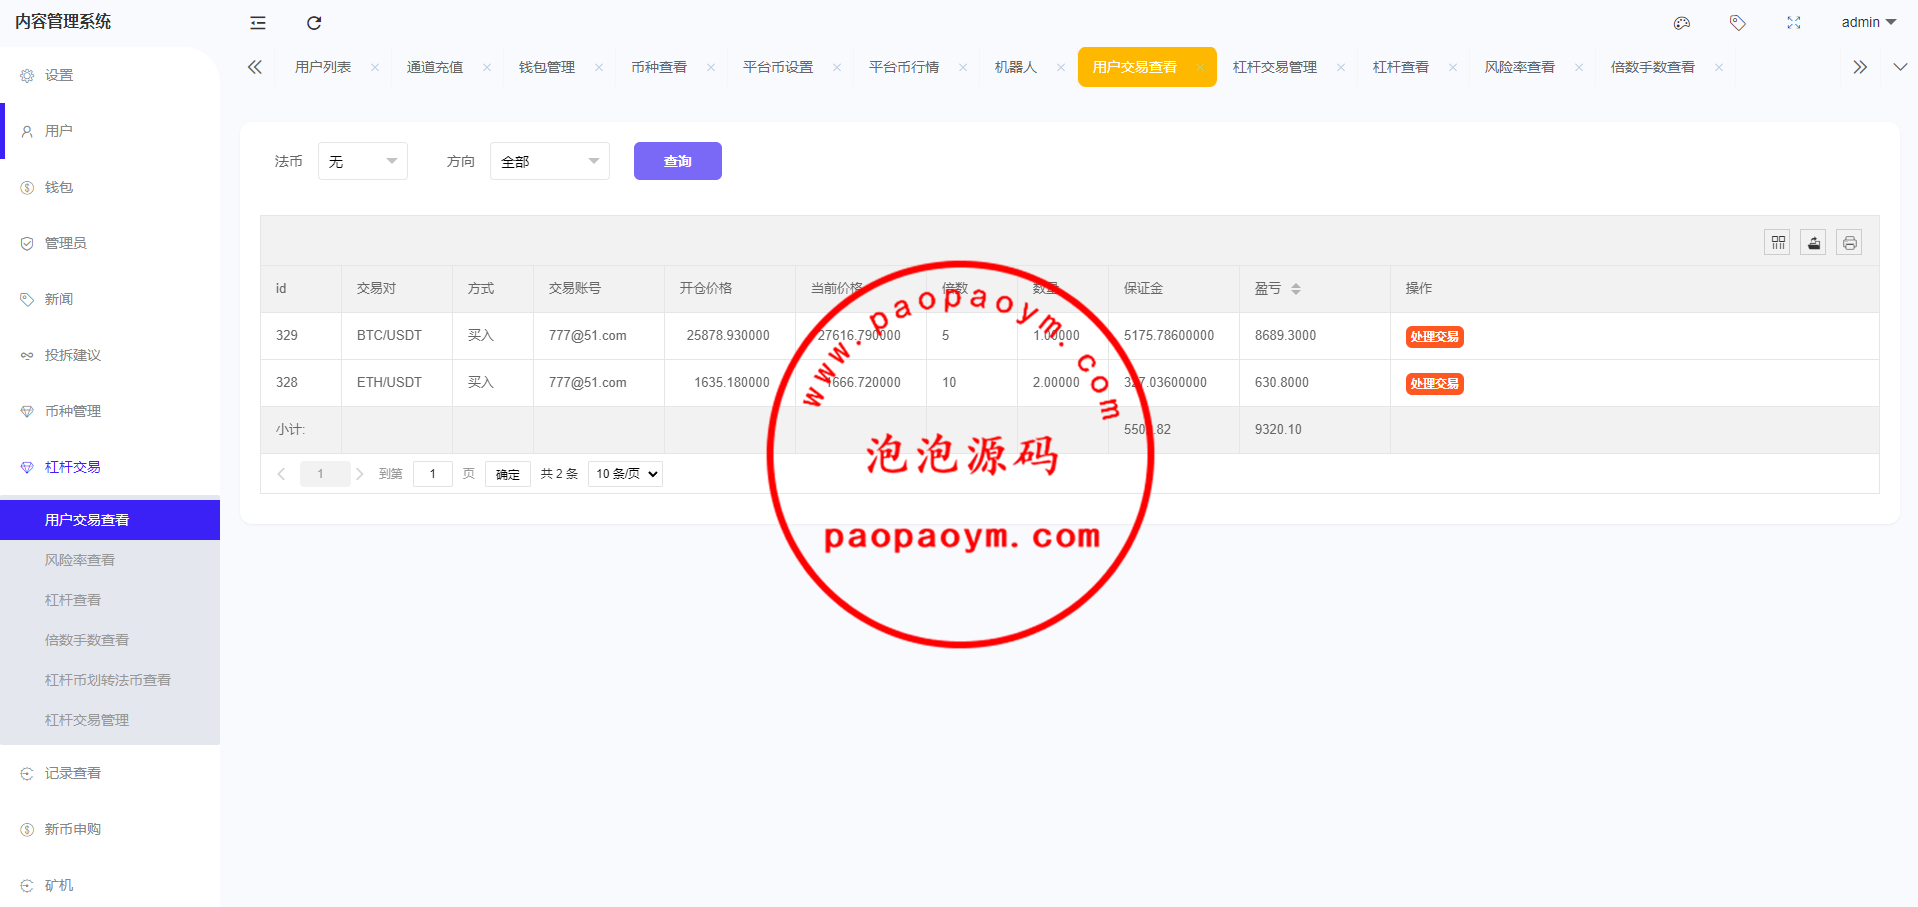This screenshot has width=1918, height=907.
Task: Expand the 投拆建议 sidebar menu
Action: 110,355
